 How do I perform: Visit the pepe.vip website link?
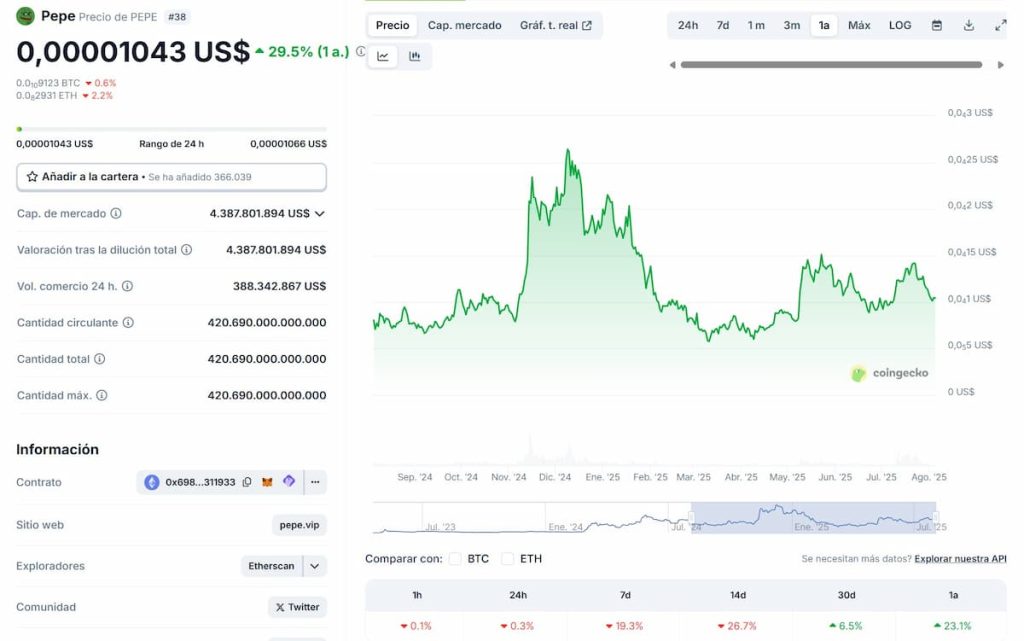pos(298,525)
